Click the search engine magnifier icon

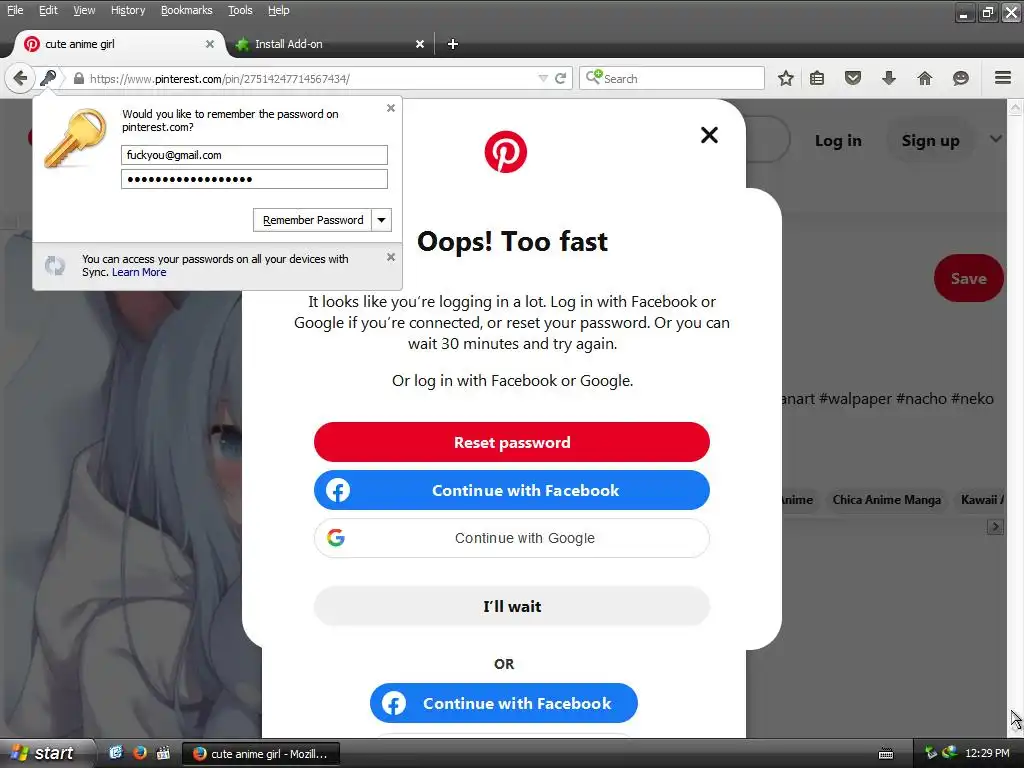(594, 78)
